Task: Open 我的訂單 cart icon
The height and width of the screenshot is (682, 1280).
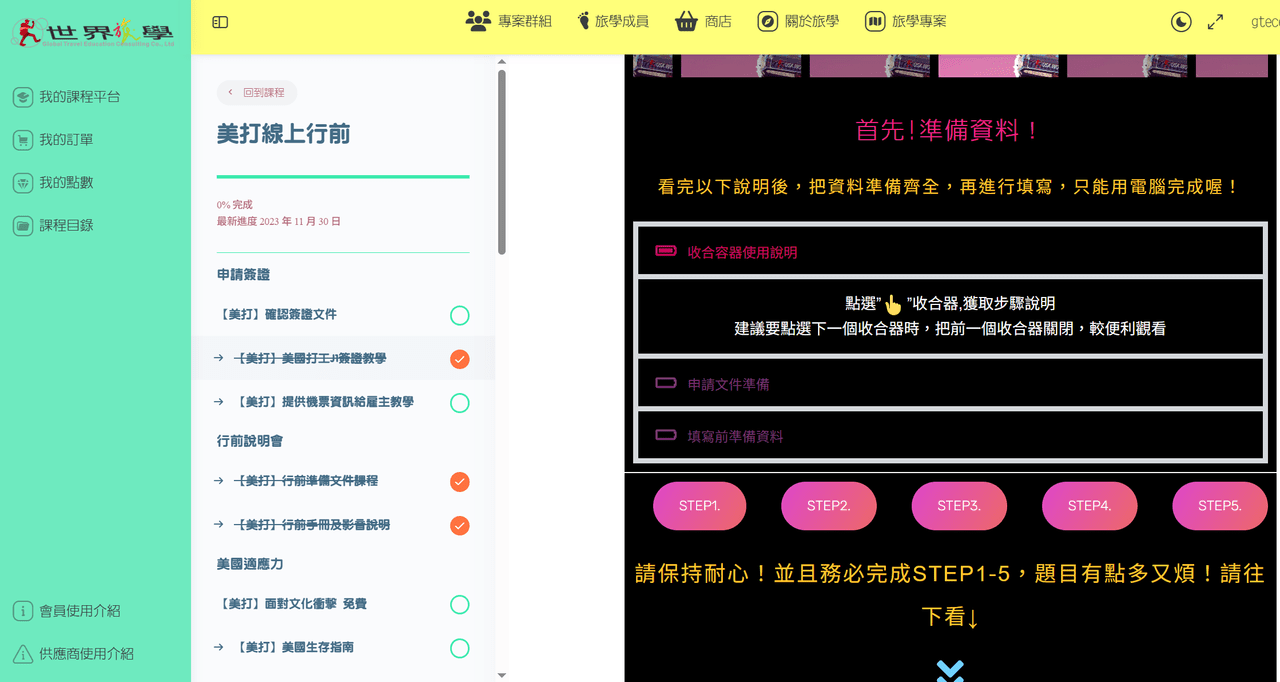Action: point(22,140)
